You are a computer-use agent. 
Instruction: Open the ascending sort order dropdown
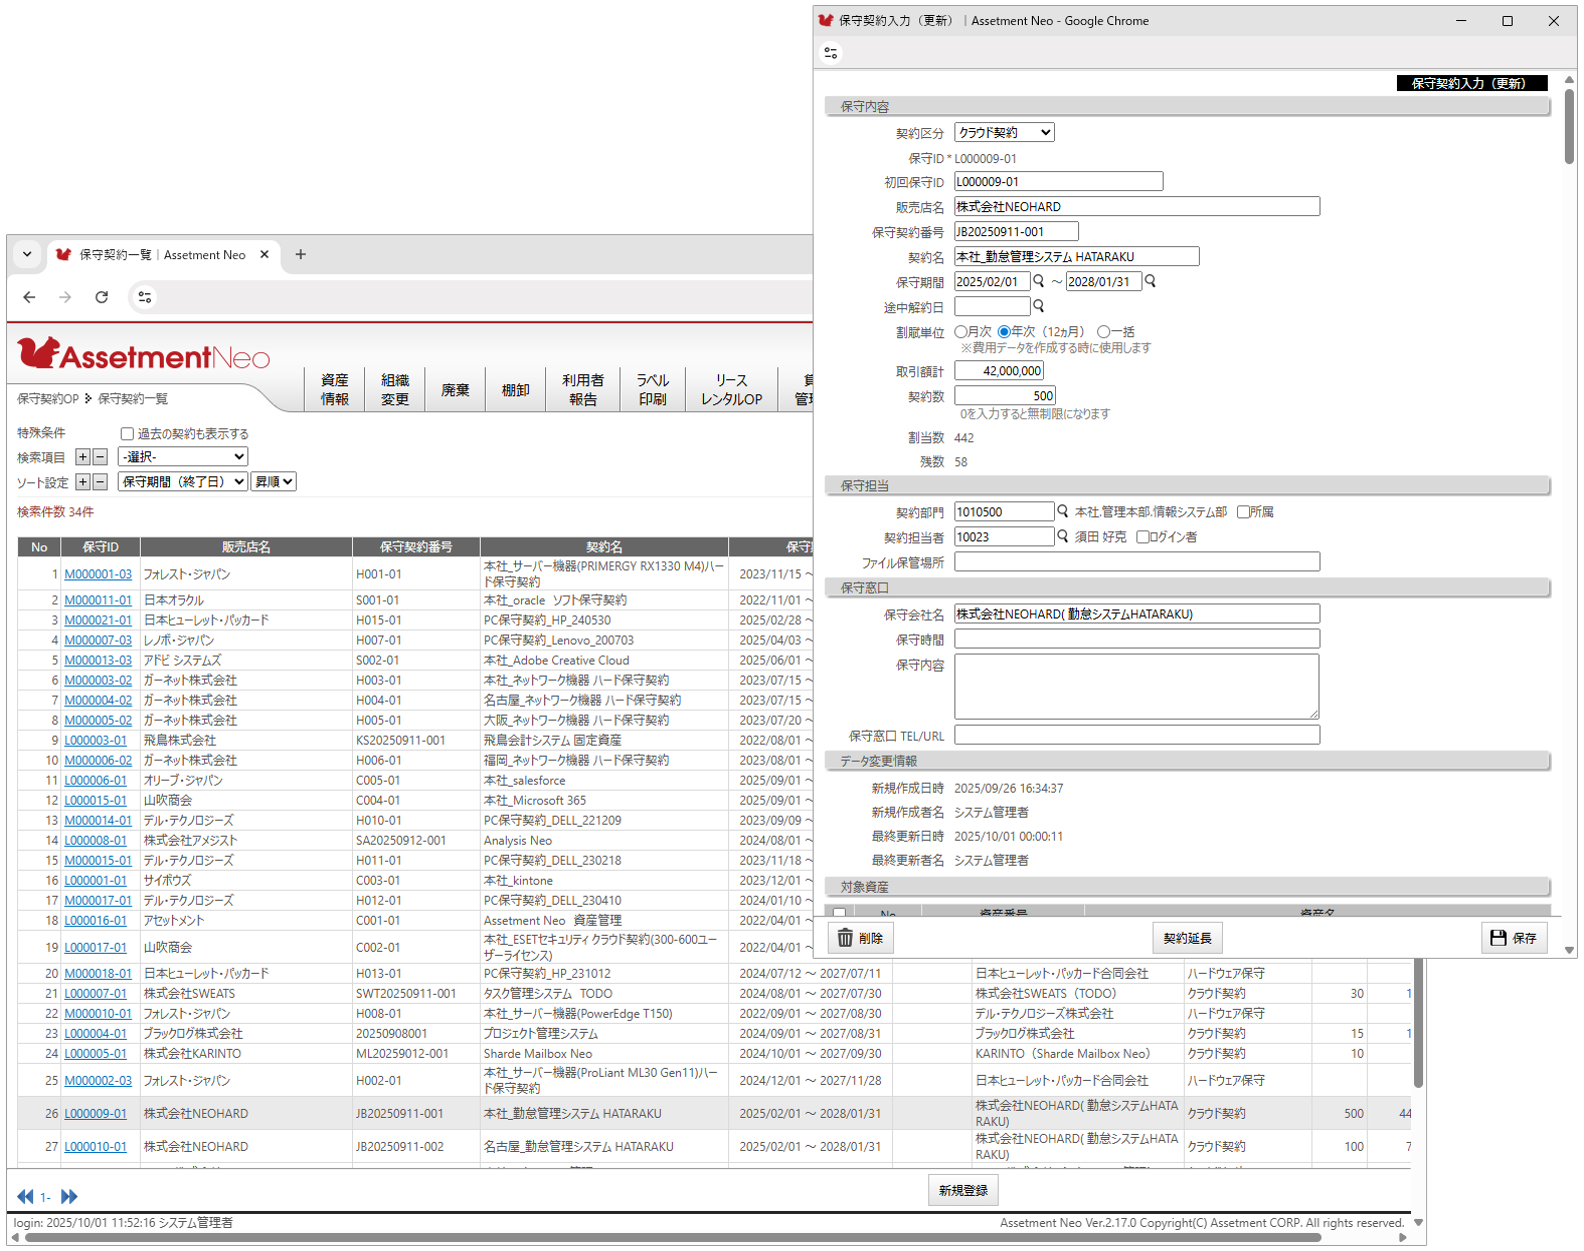click(x=273, y=482)
